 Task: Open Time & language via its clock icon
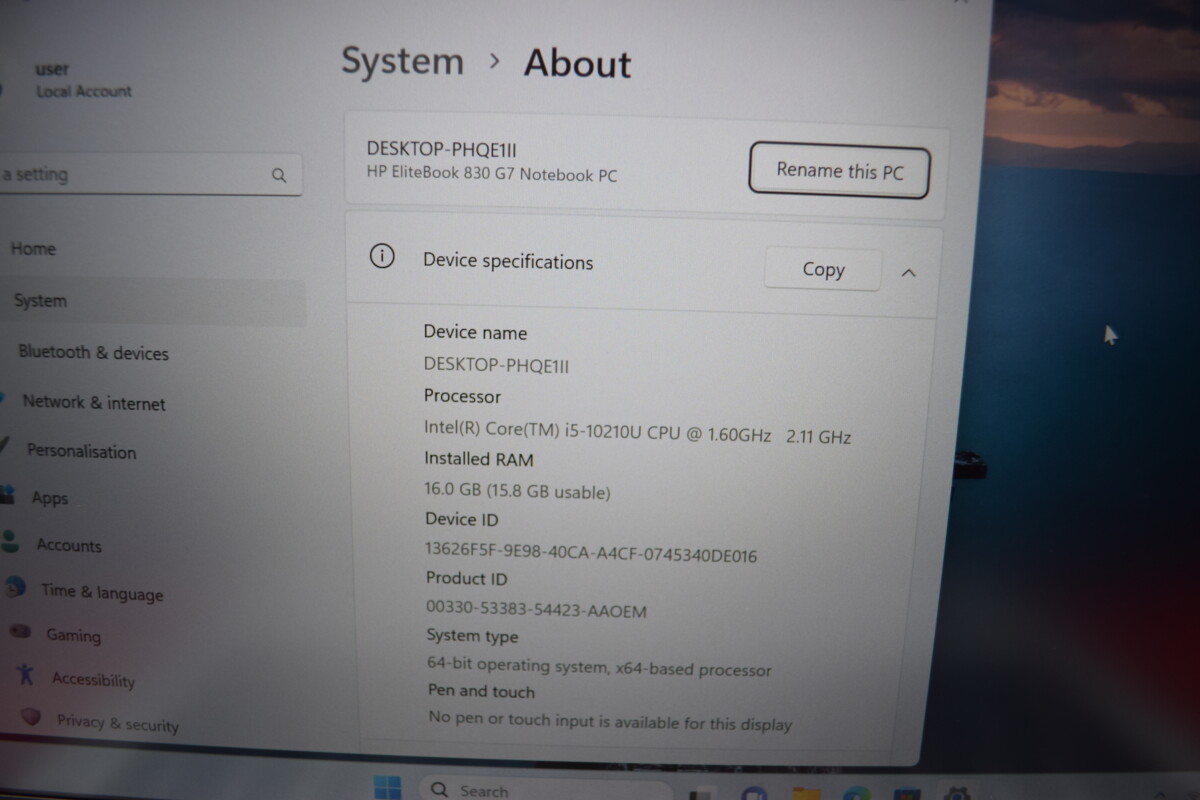pos(14,587)
